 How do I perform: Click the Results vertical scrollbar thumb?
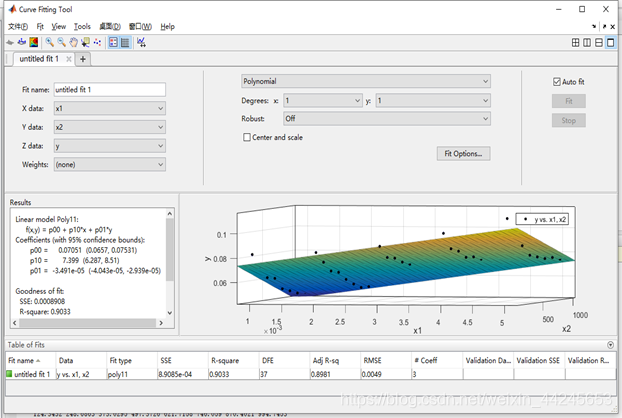pyautogui.click(x=170, y=249)
